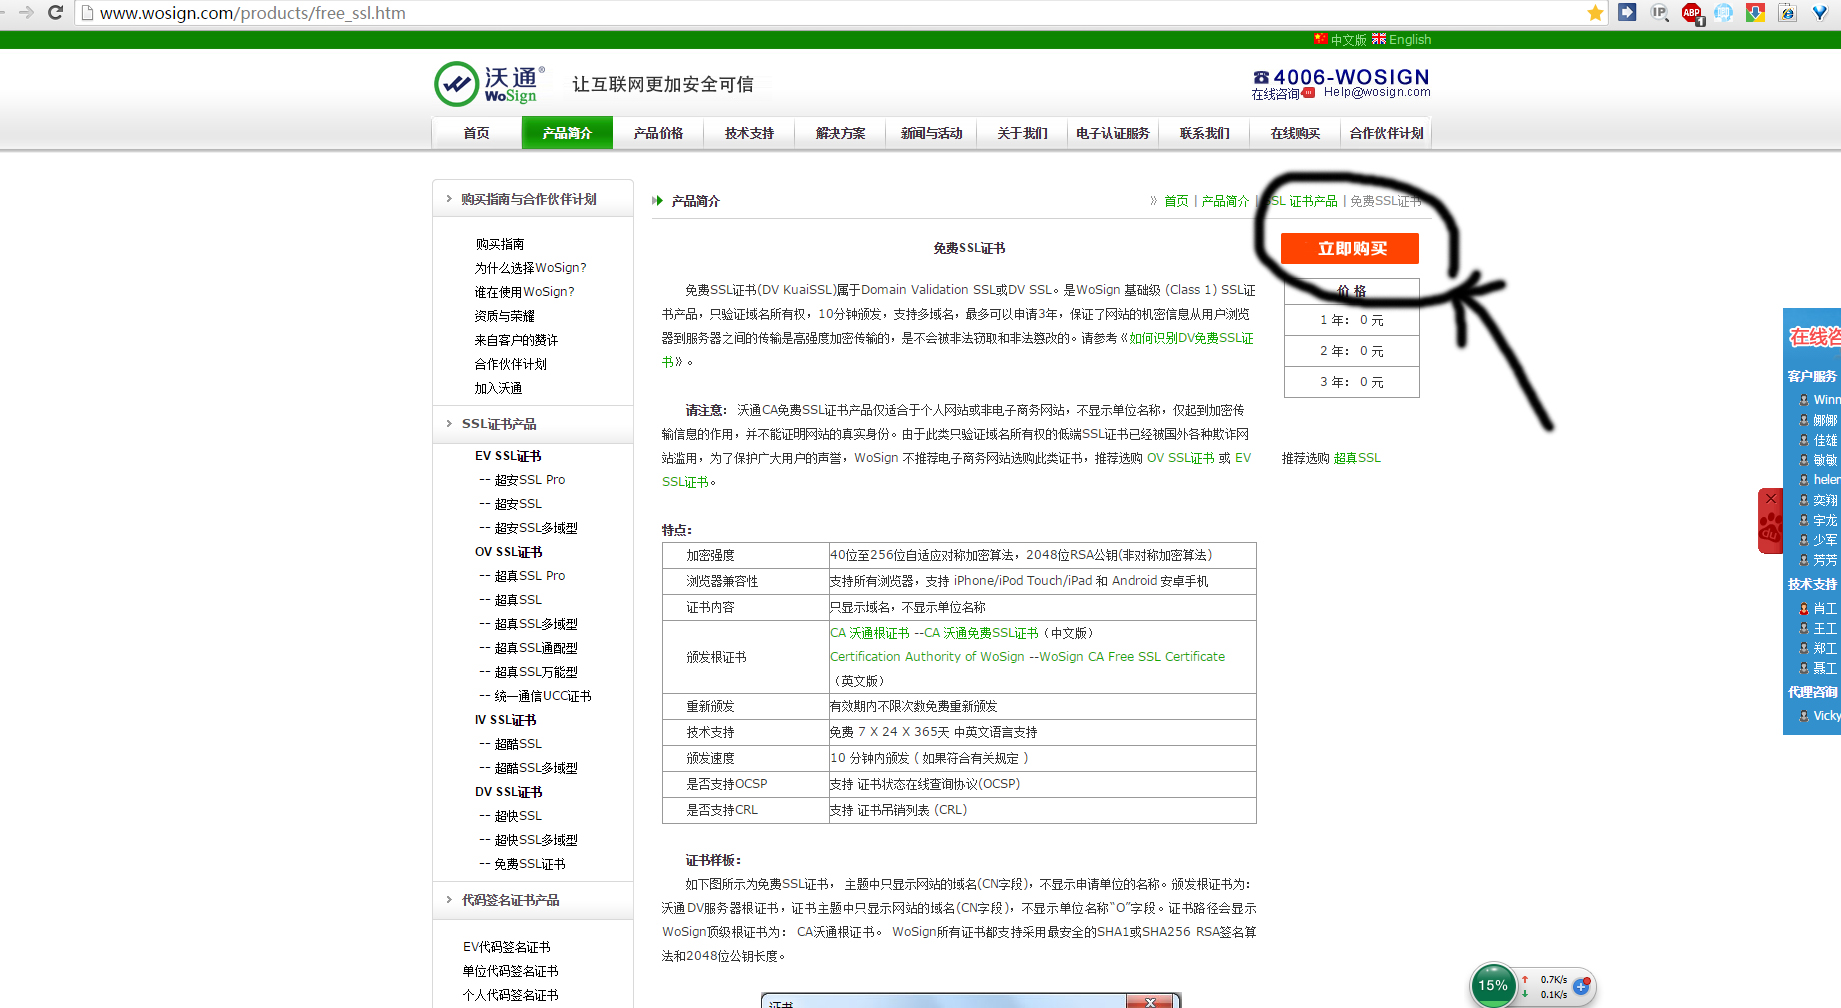The width and height of the screenshot is (1841, 1008).
Task: Open 购买指南 in sidebar
Action: 499,244
